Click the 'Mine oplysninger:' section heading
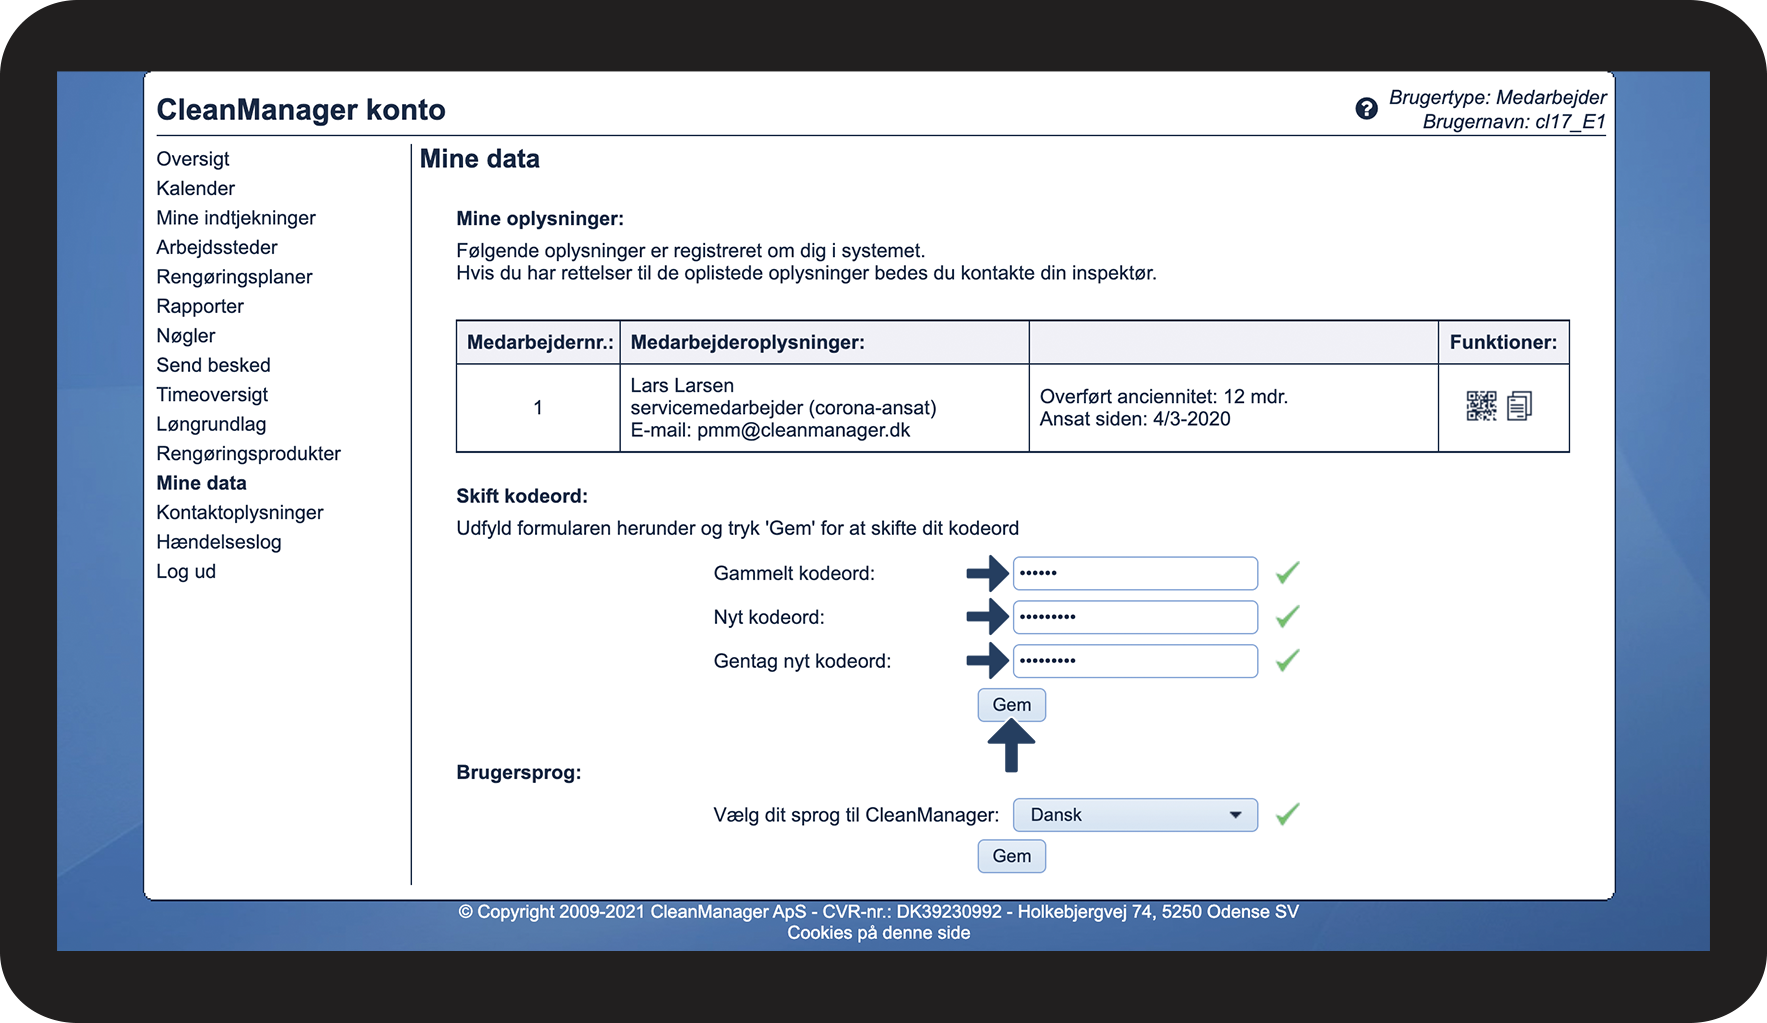The width and height of the screenshot is (1767, 1023). click(540, 219)
